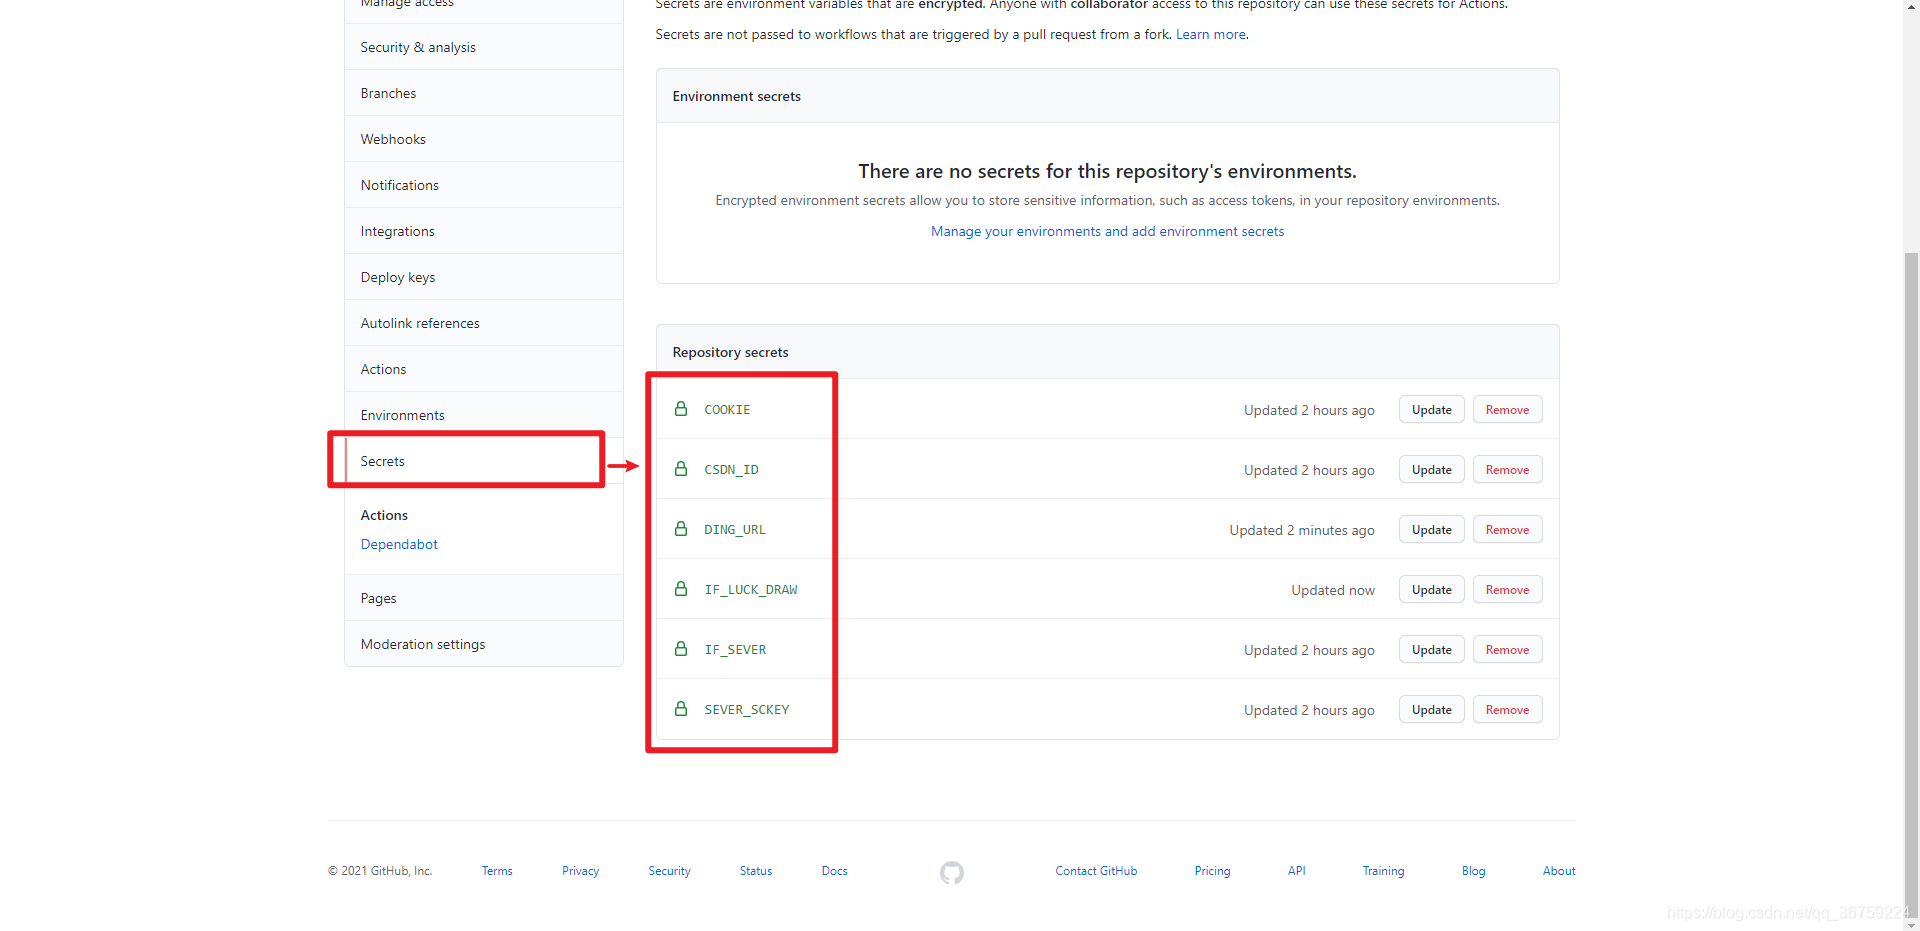Click the SEVER_SCKEY secret name
Image resolution: width=1920 pixels, height=931 pixels.
pos(747,710)
